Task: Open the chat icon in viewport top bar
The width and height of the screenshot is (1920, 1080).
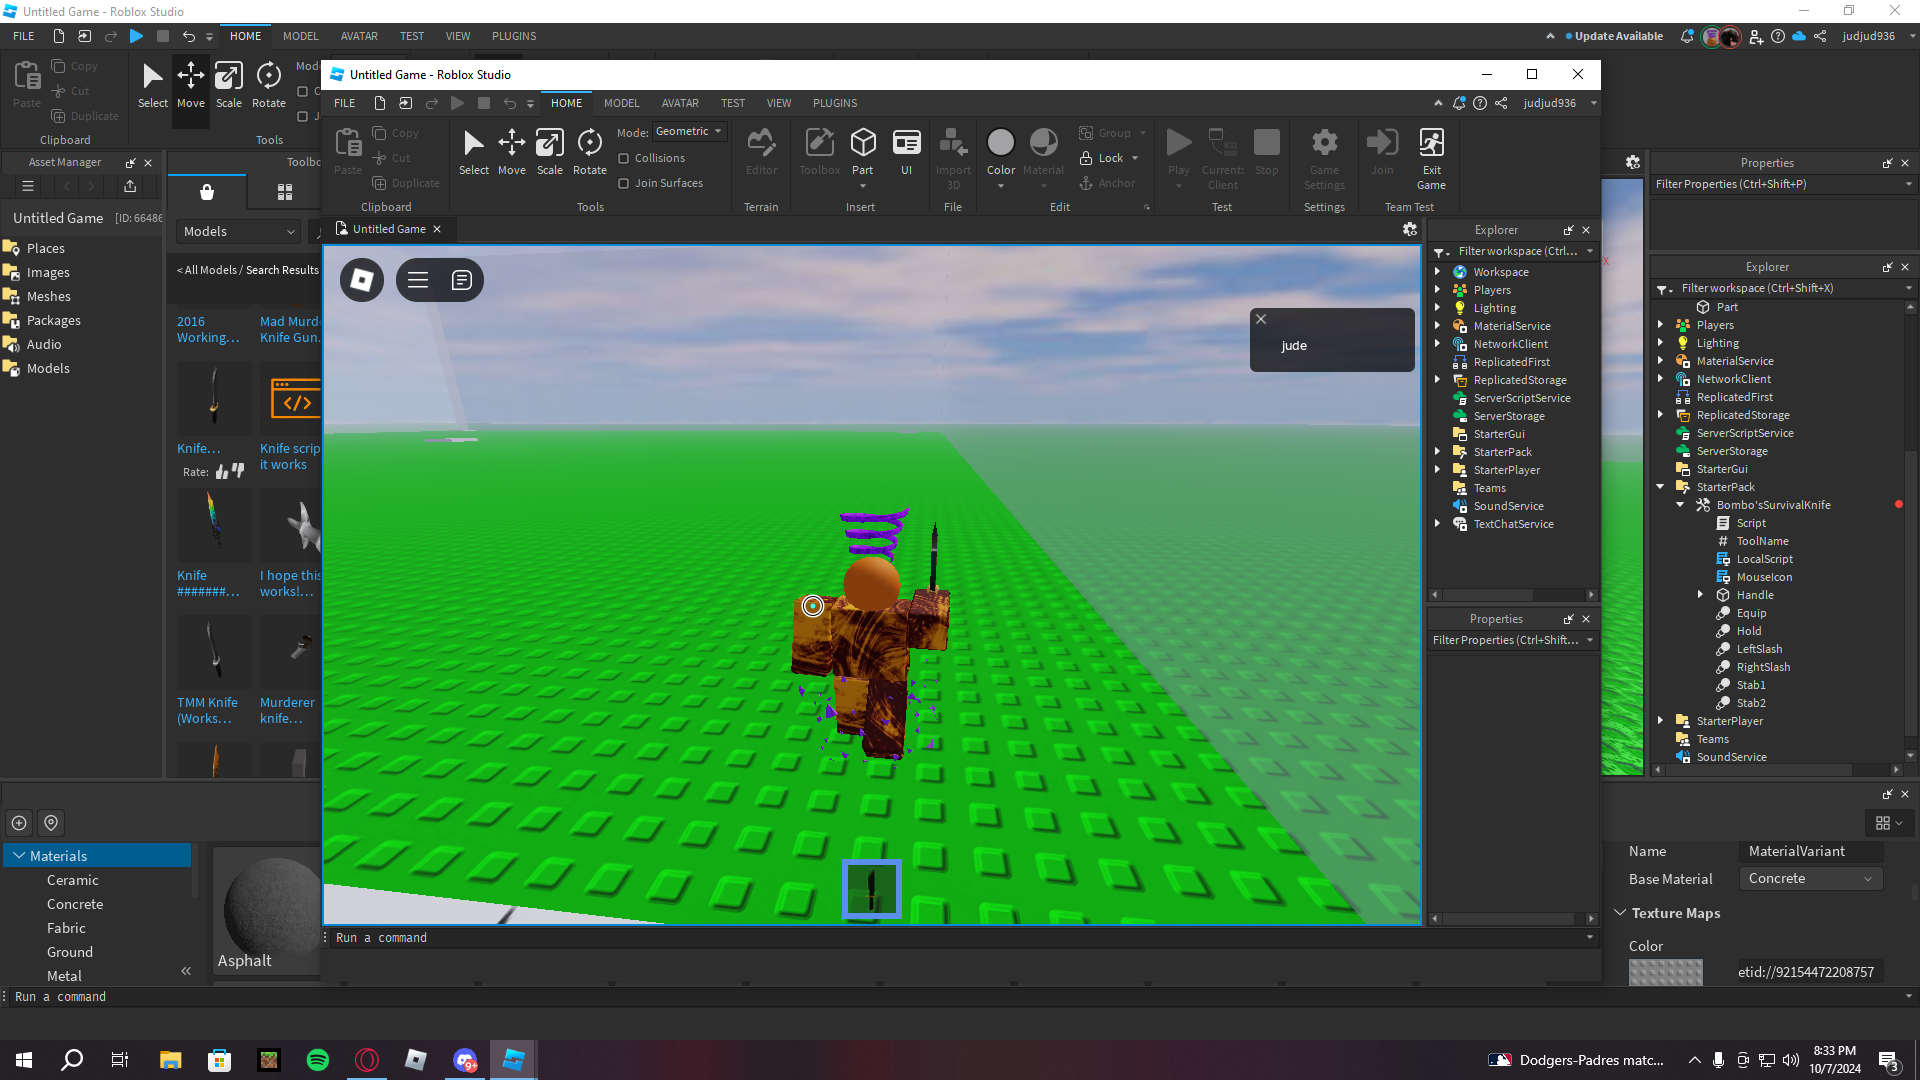Action: click(461, 280)
